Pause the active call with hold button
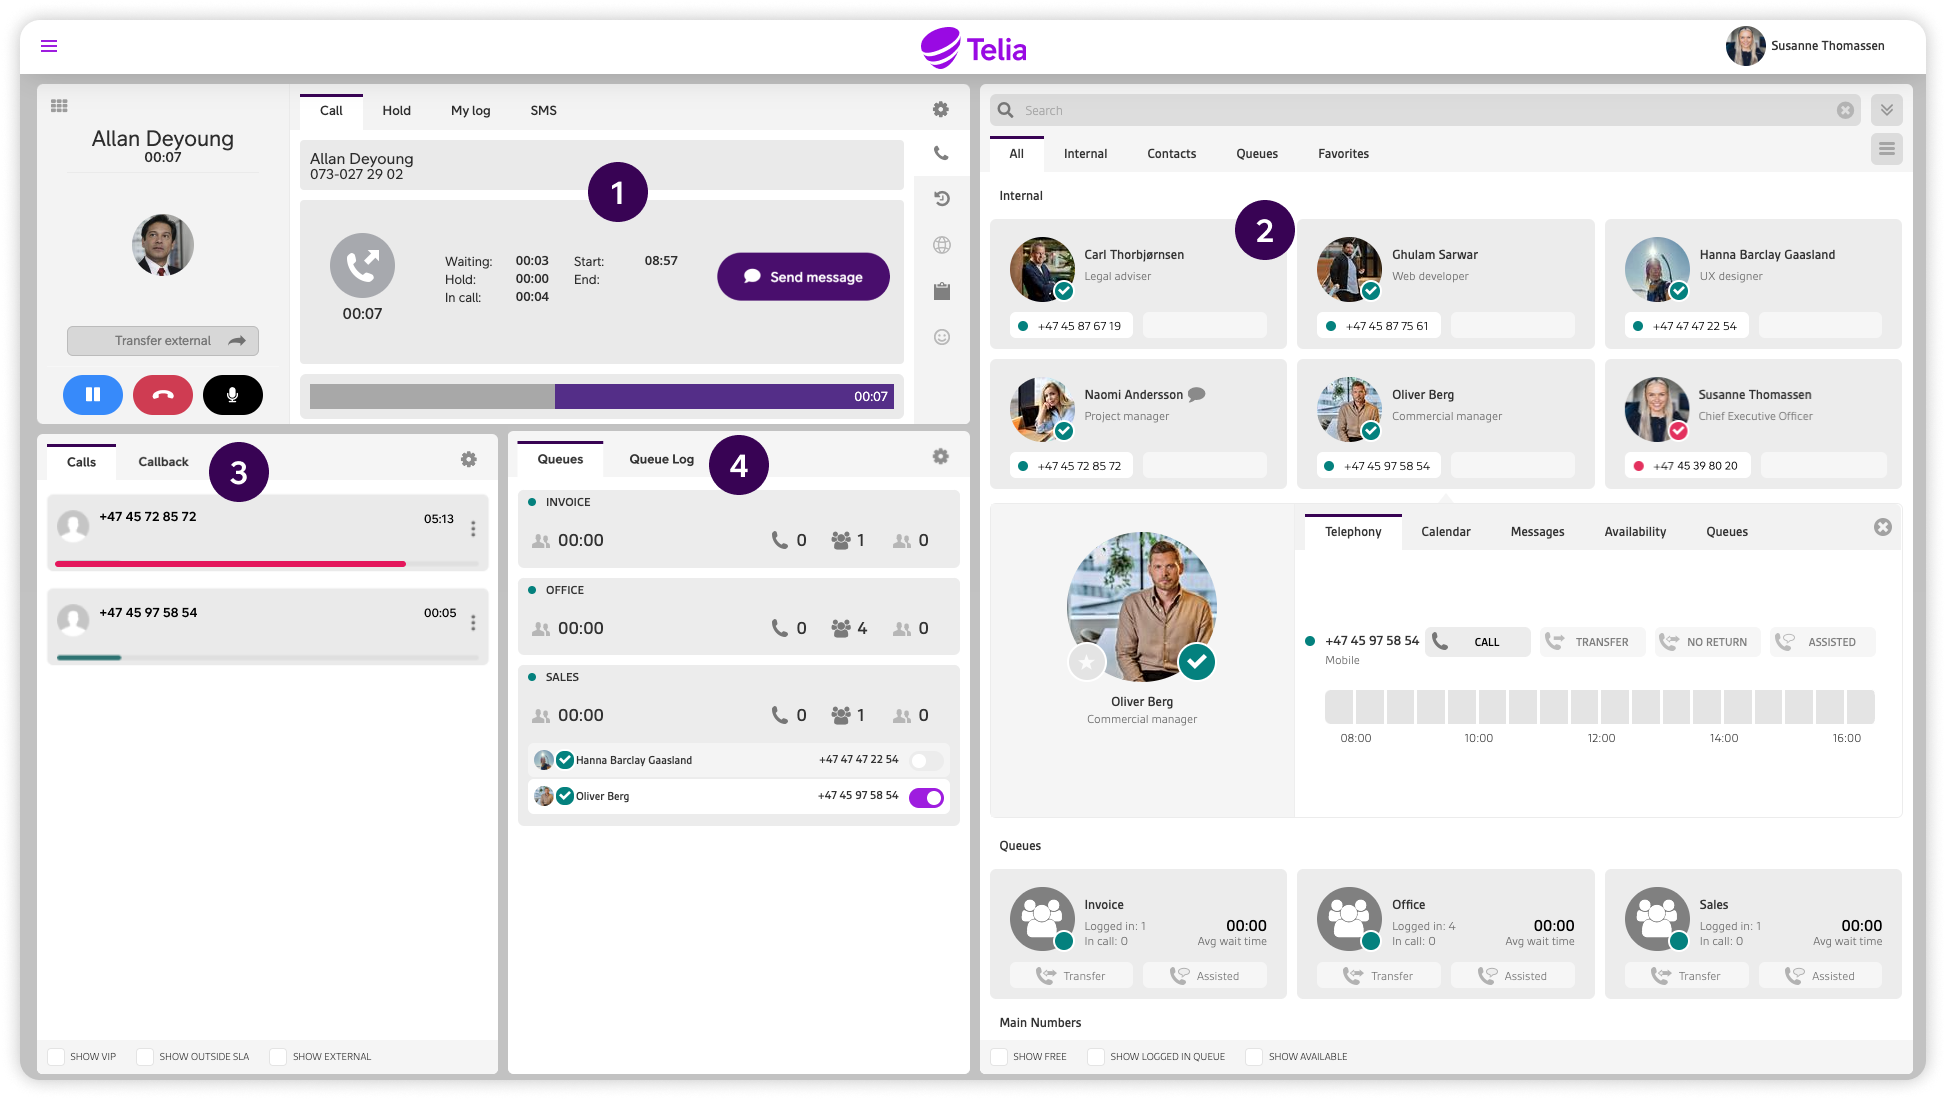The height and width of the screenshot is (1100, 1946). (93, 395)
